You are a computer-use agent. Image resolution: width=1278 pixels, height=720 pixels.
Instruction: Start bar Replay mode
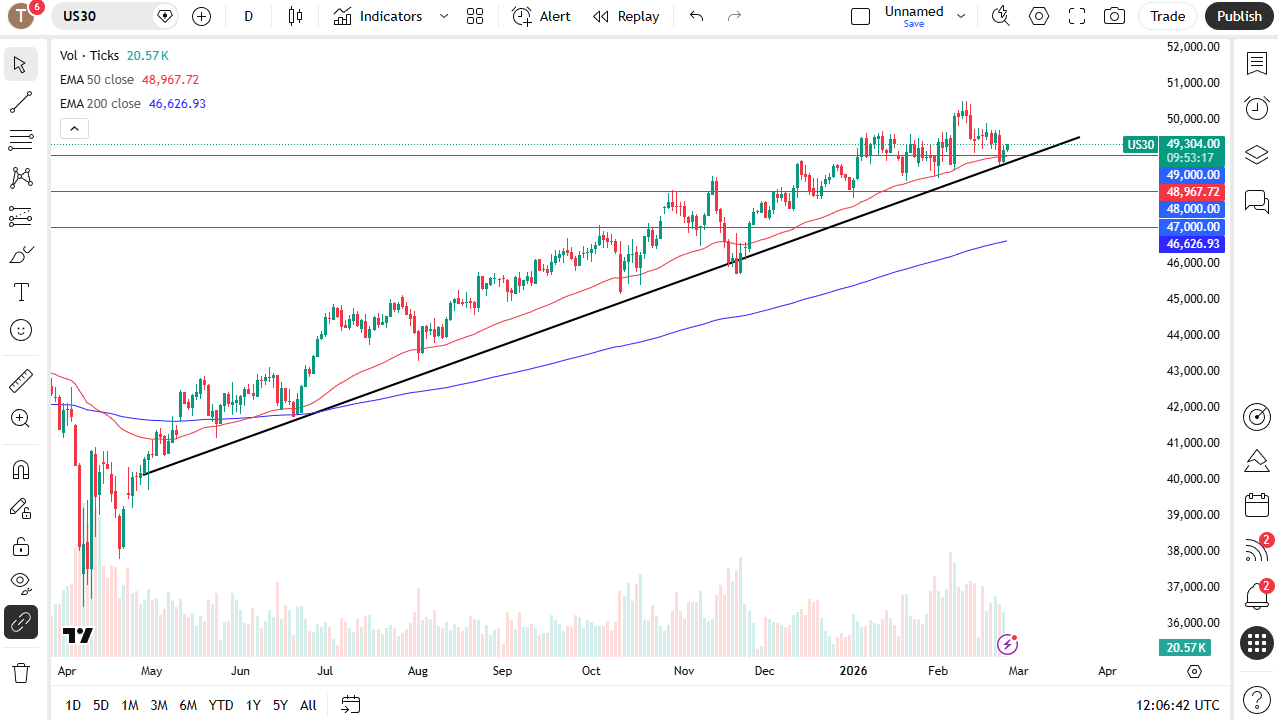pyautogui.click(x=626, y=16)
